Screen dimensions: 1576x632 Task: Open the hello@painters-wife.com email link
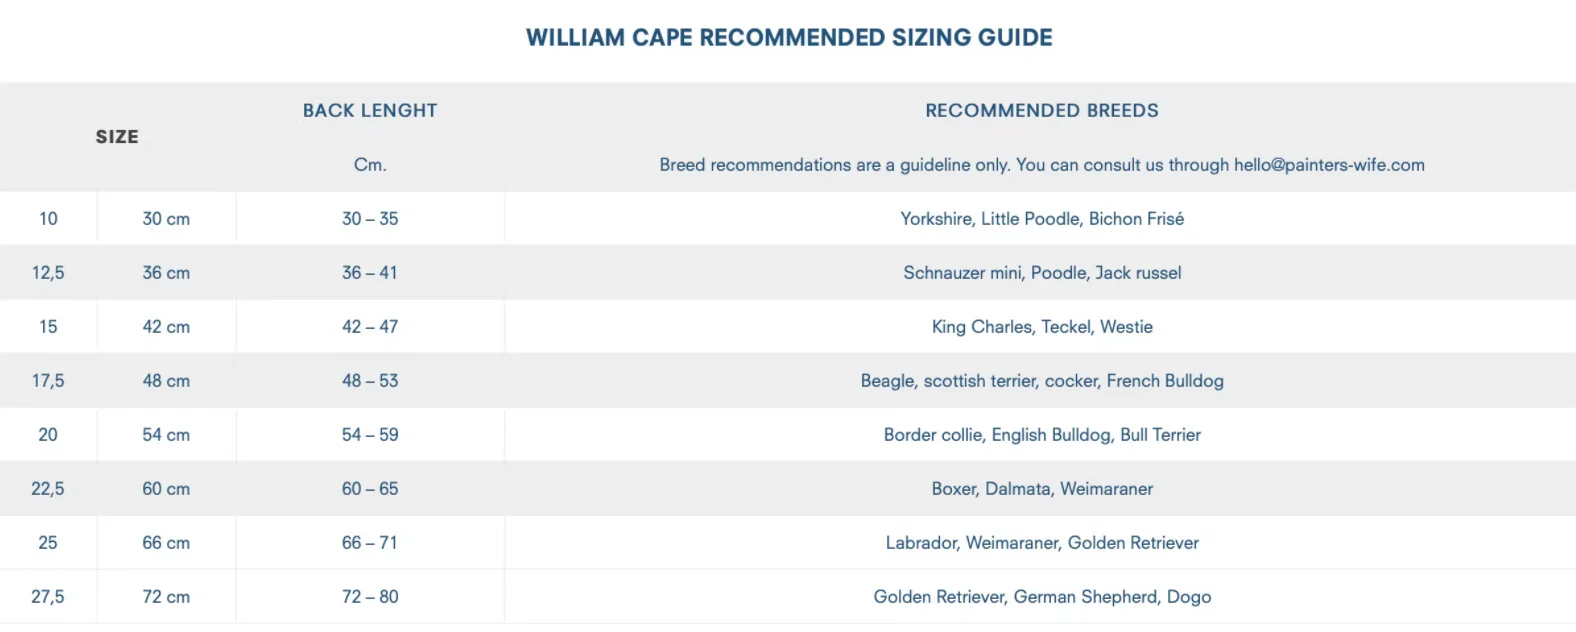pos(1329,165)
